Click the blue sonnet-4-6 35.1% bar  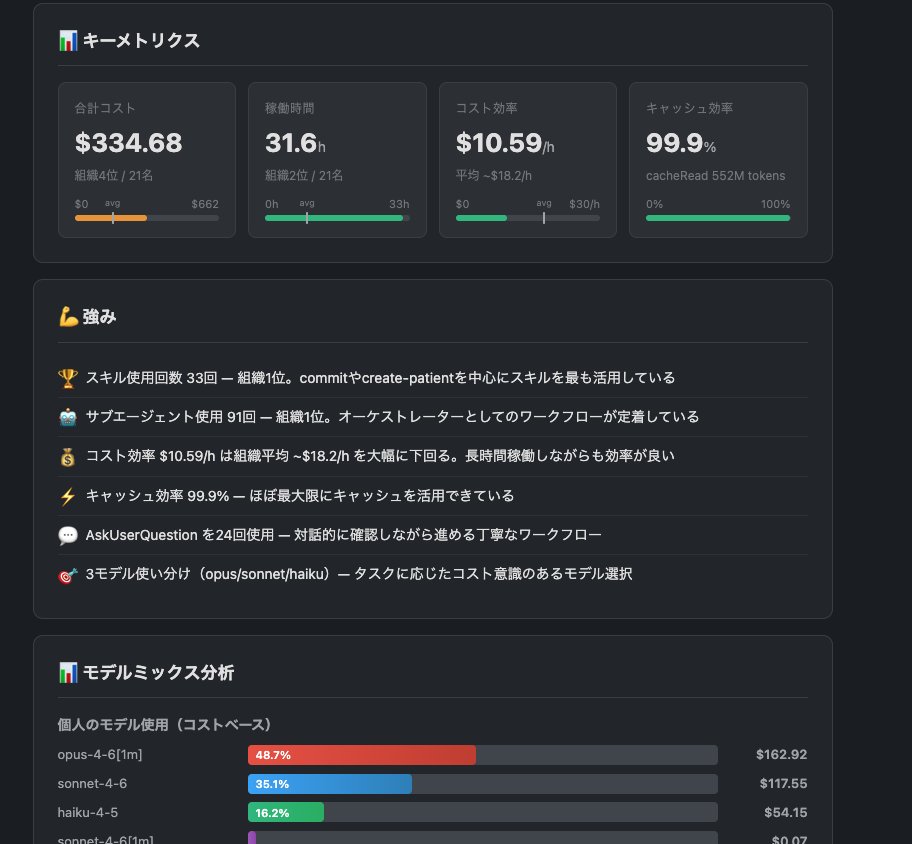tap(330, 784)
